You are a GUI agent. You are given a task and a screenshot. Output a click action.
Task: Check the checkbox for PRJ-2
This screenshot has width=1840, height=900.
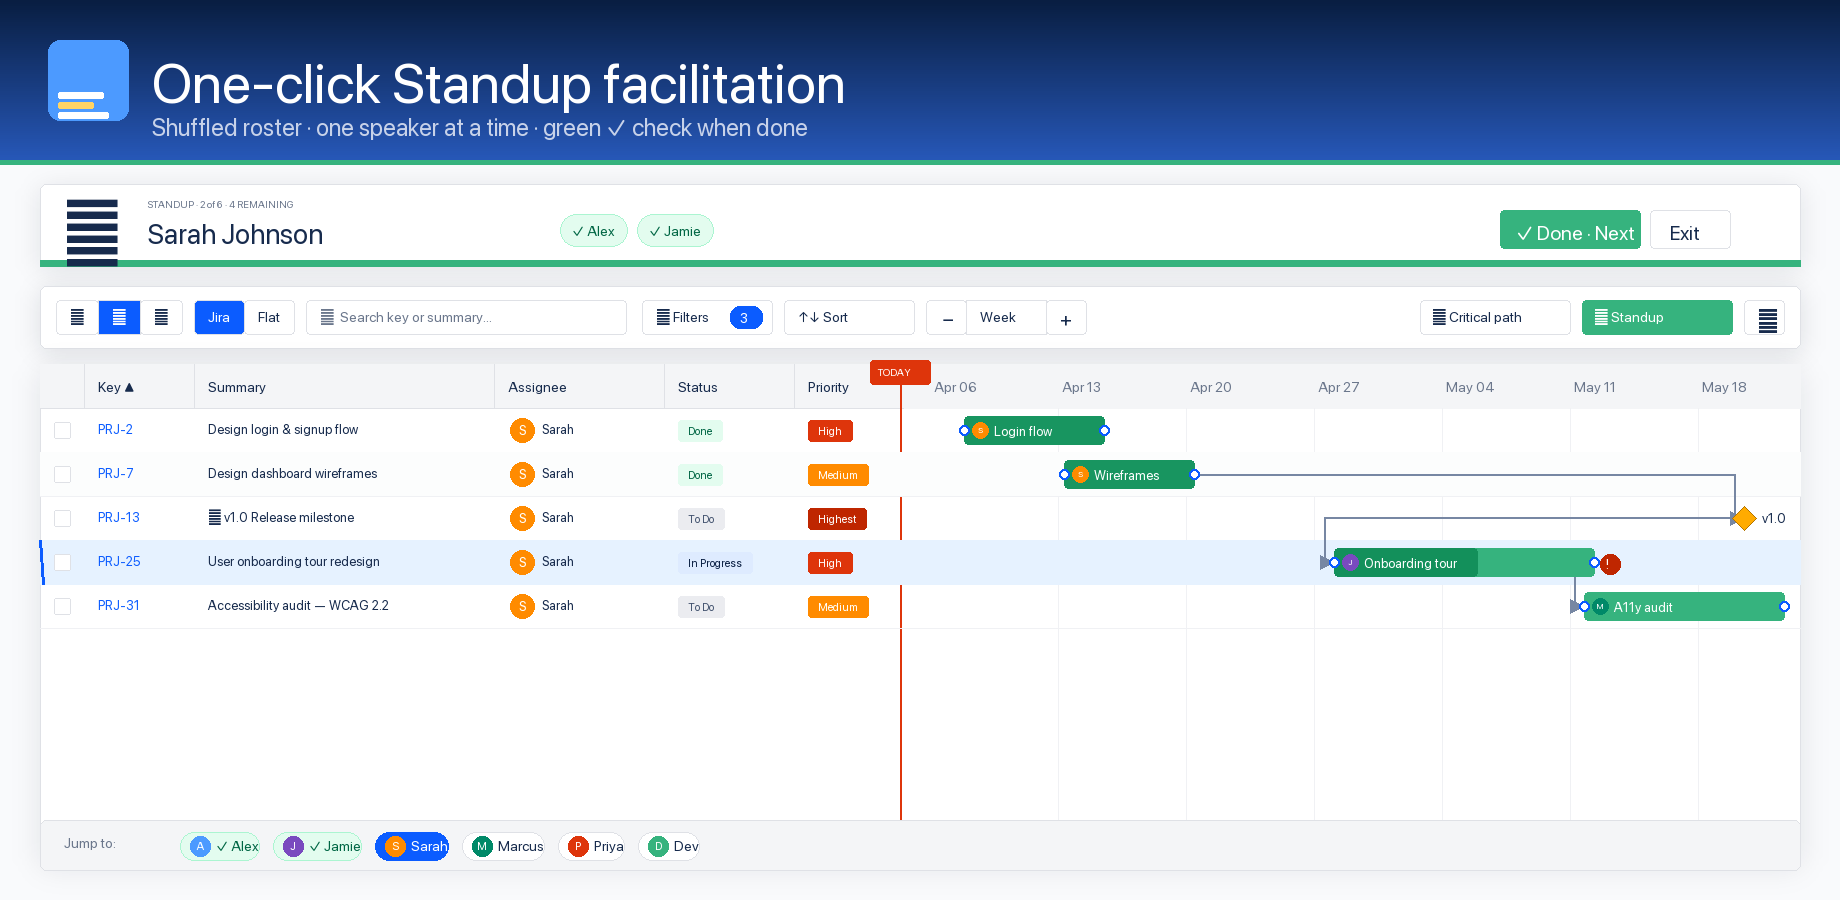coord(63,430)
